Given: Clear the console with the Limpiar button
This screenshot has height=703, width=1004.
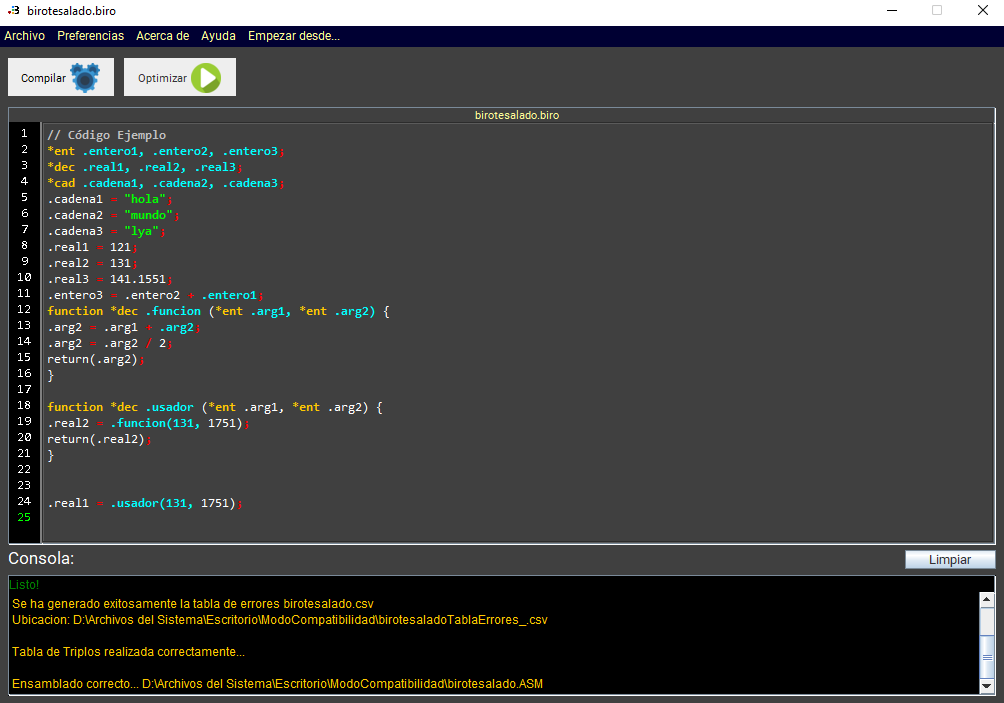Looking at the screenshot, I should [949, 559].
